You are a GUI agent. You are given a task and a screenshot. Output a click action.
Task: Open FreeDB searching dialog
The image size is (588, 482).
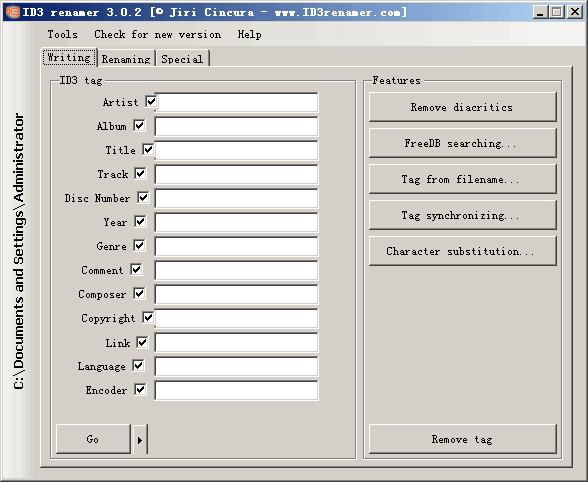(462, 143)
